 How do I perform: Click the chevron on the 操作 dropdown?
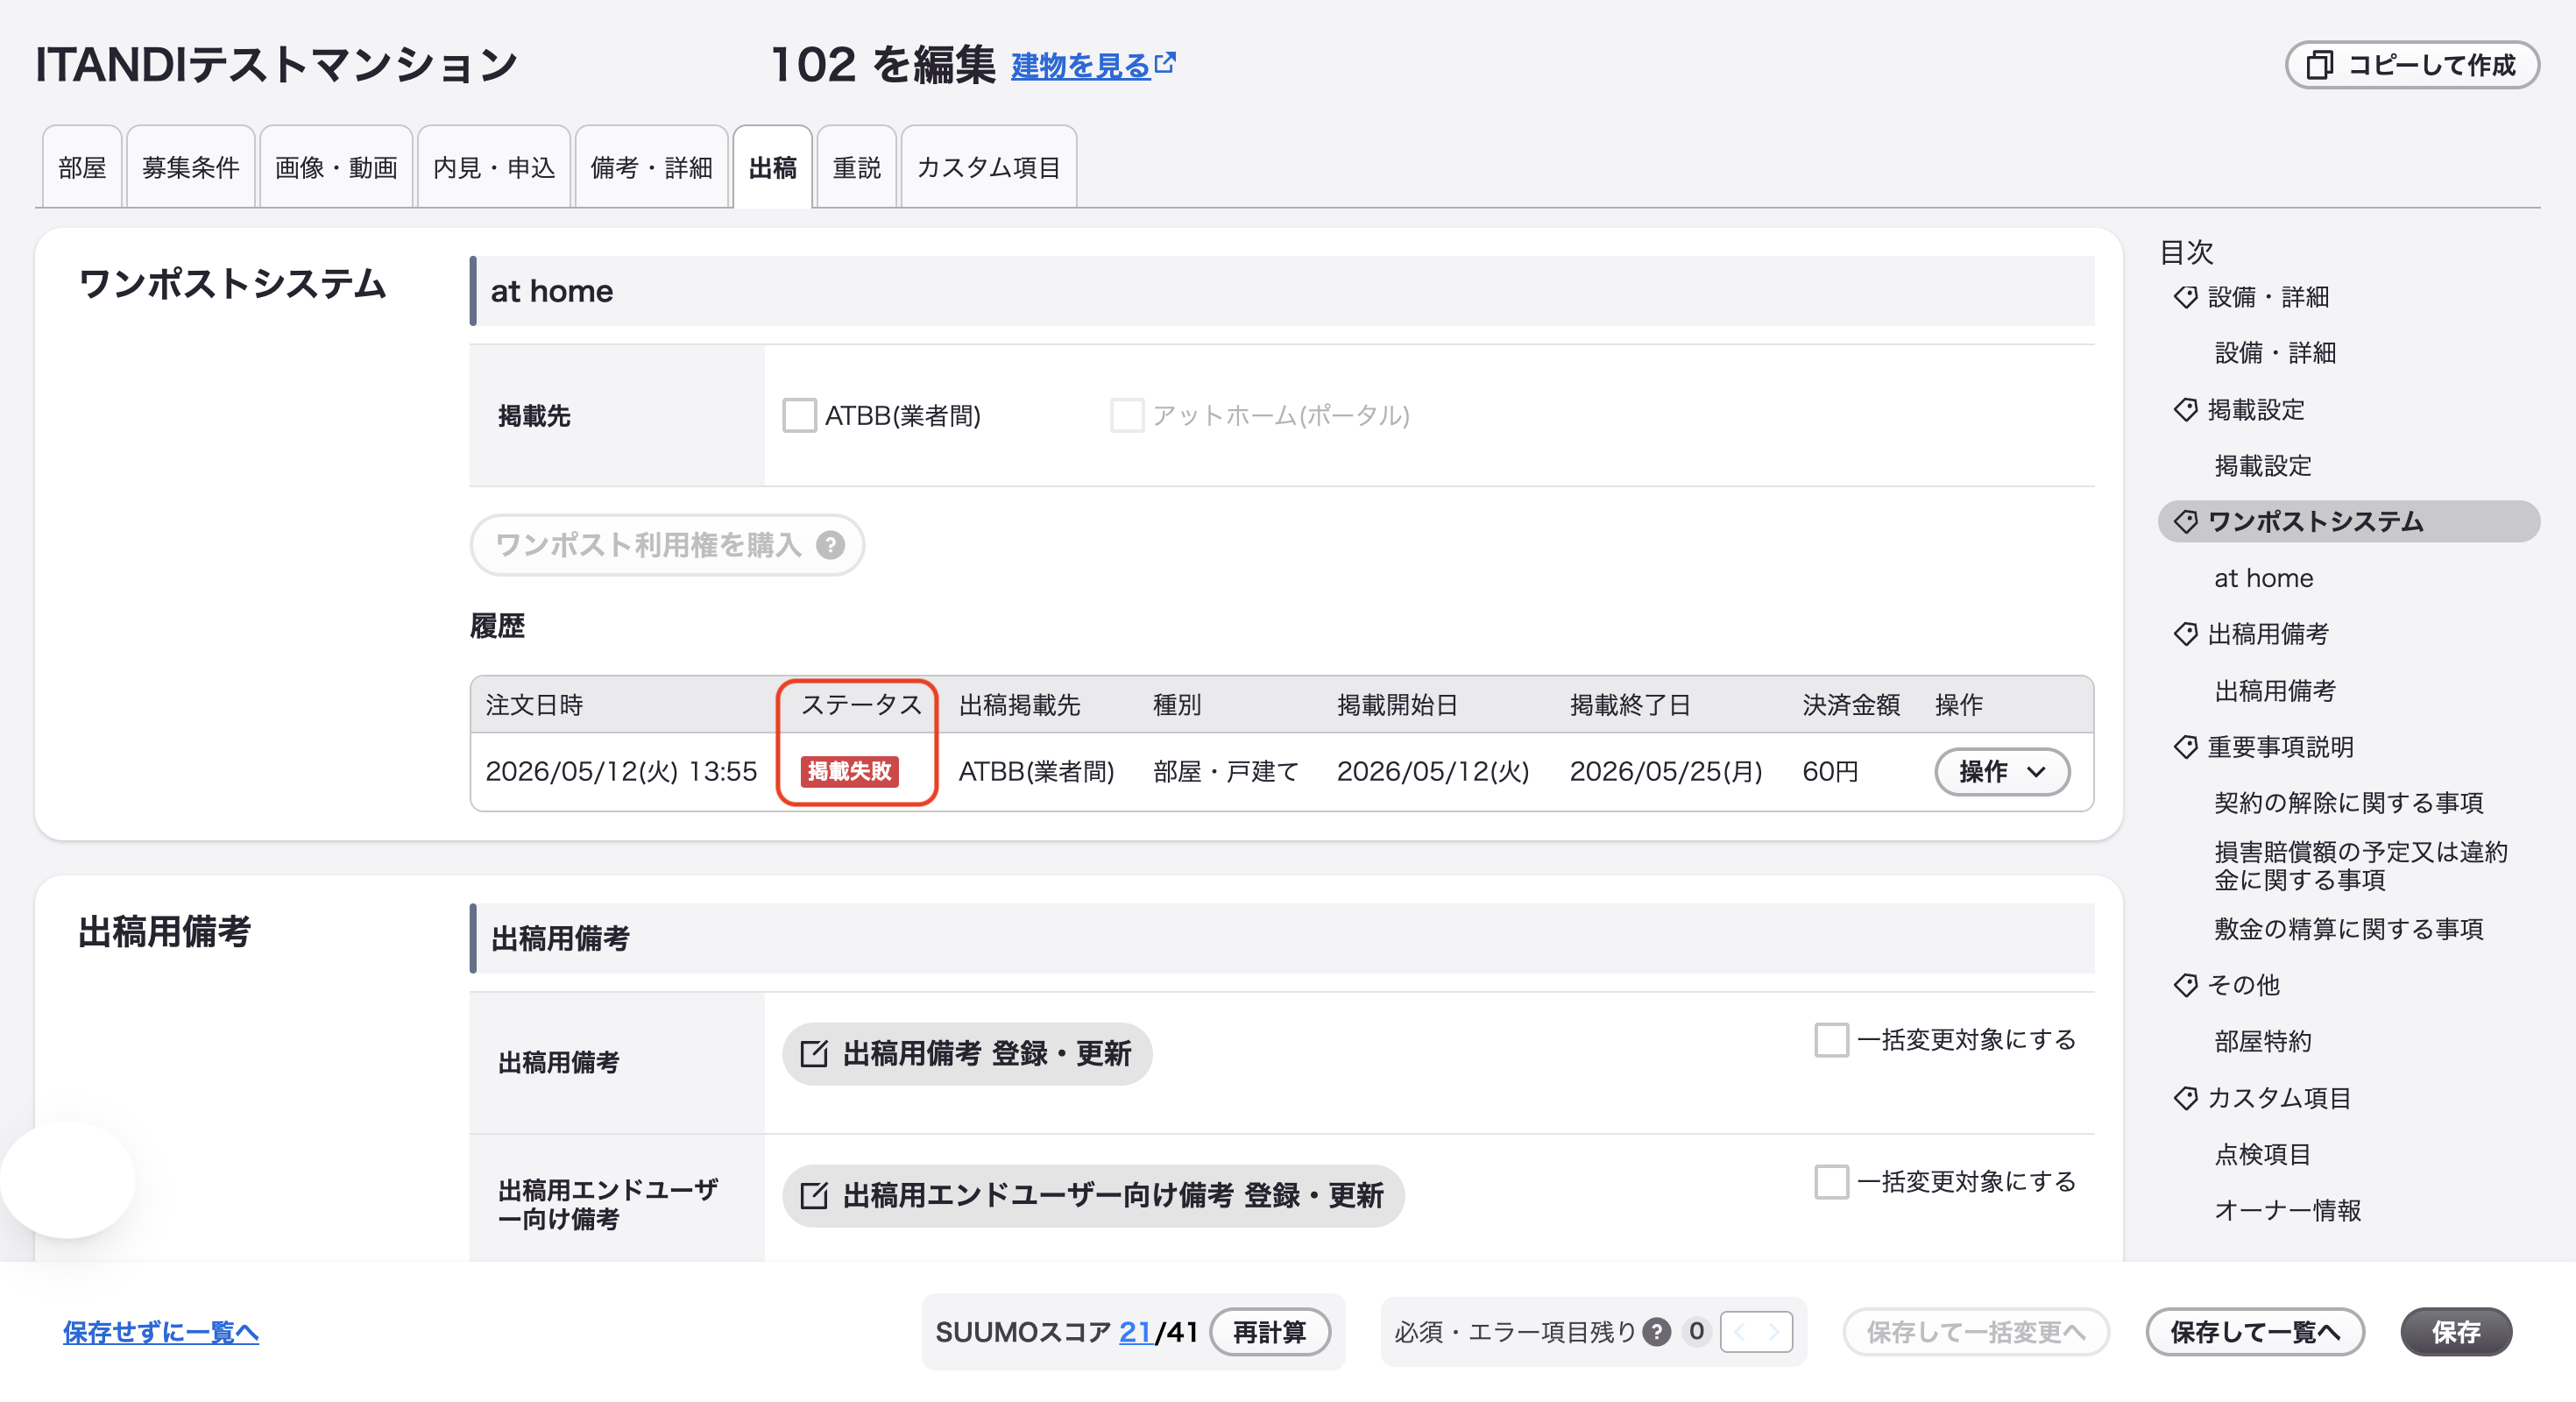2036,772
